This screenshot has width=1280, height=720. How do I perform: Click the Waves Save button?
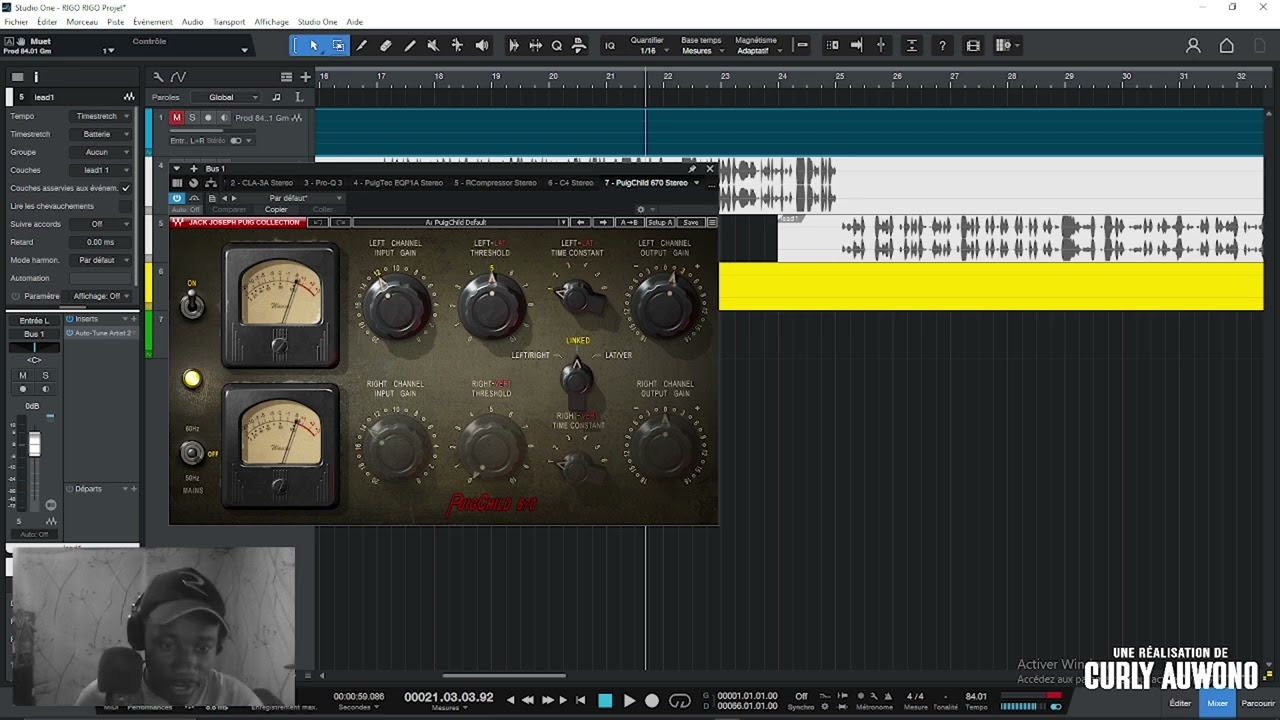(690, 222)
